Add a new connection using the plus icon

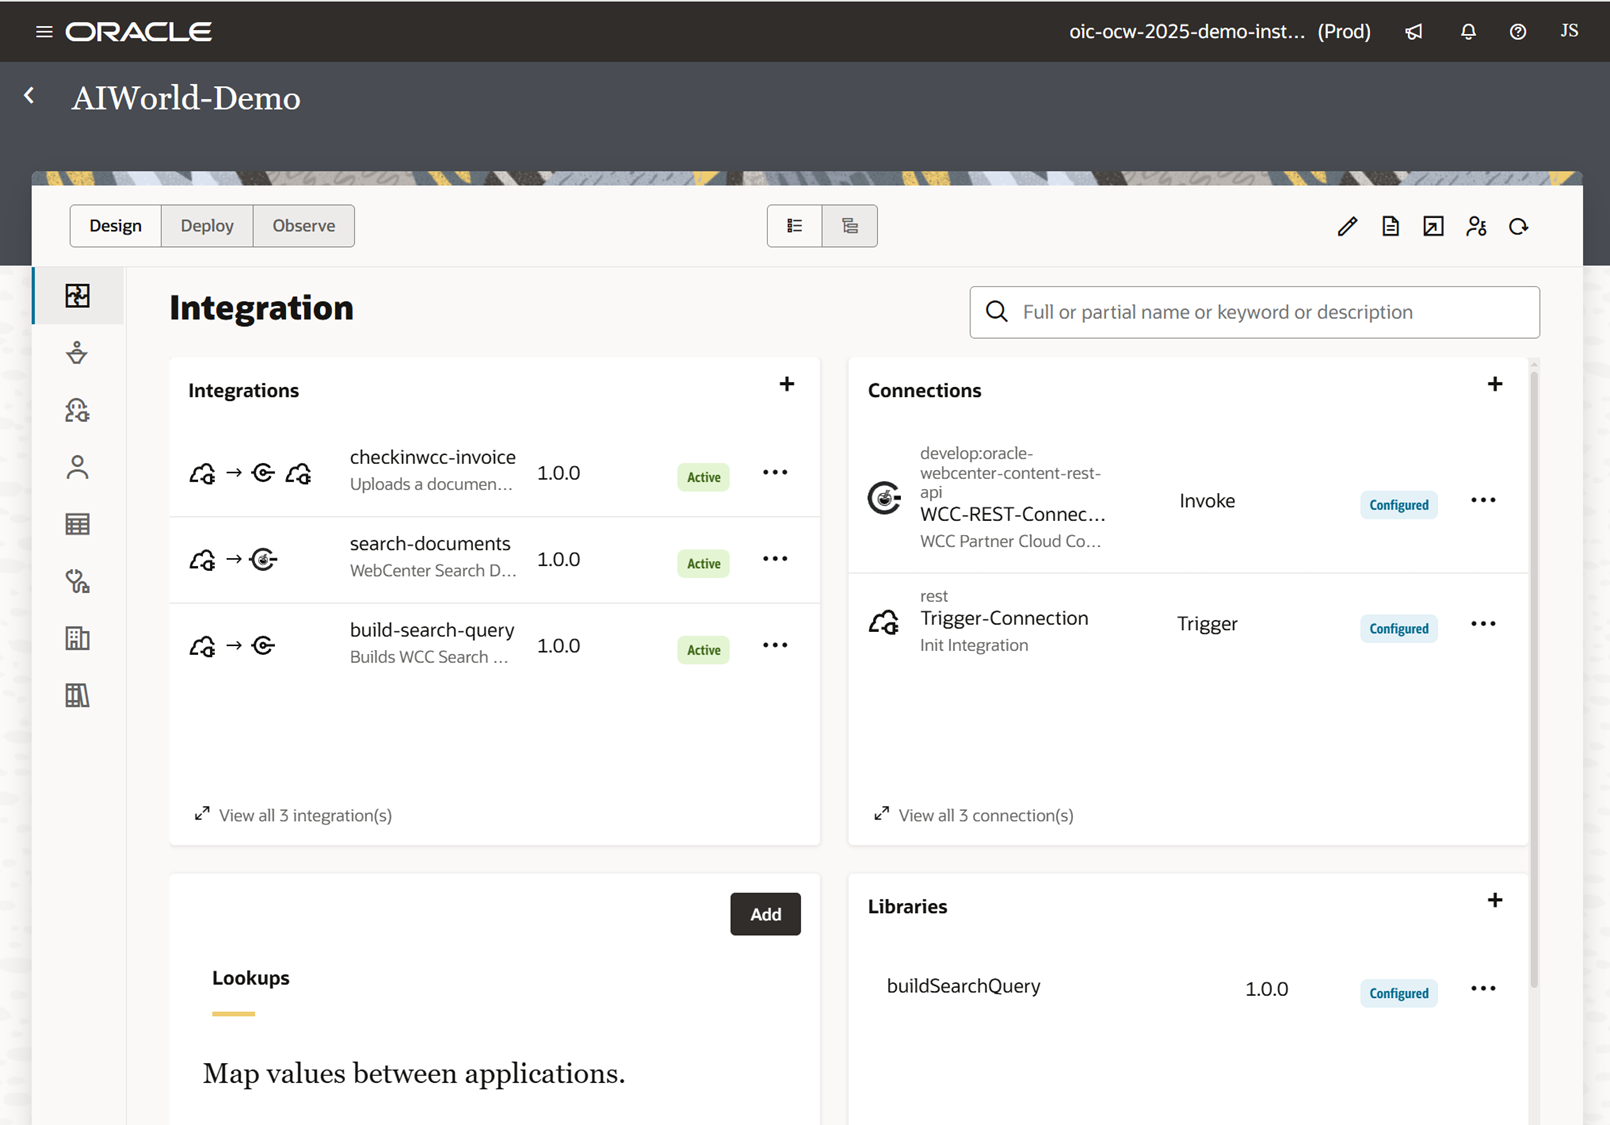pyautogui.click(x=1496, y=383)
